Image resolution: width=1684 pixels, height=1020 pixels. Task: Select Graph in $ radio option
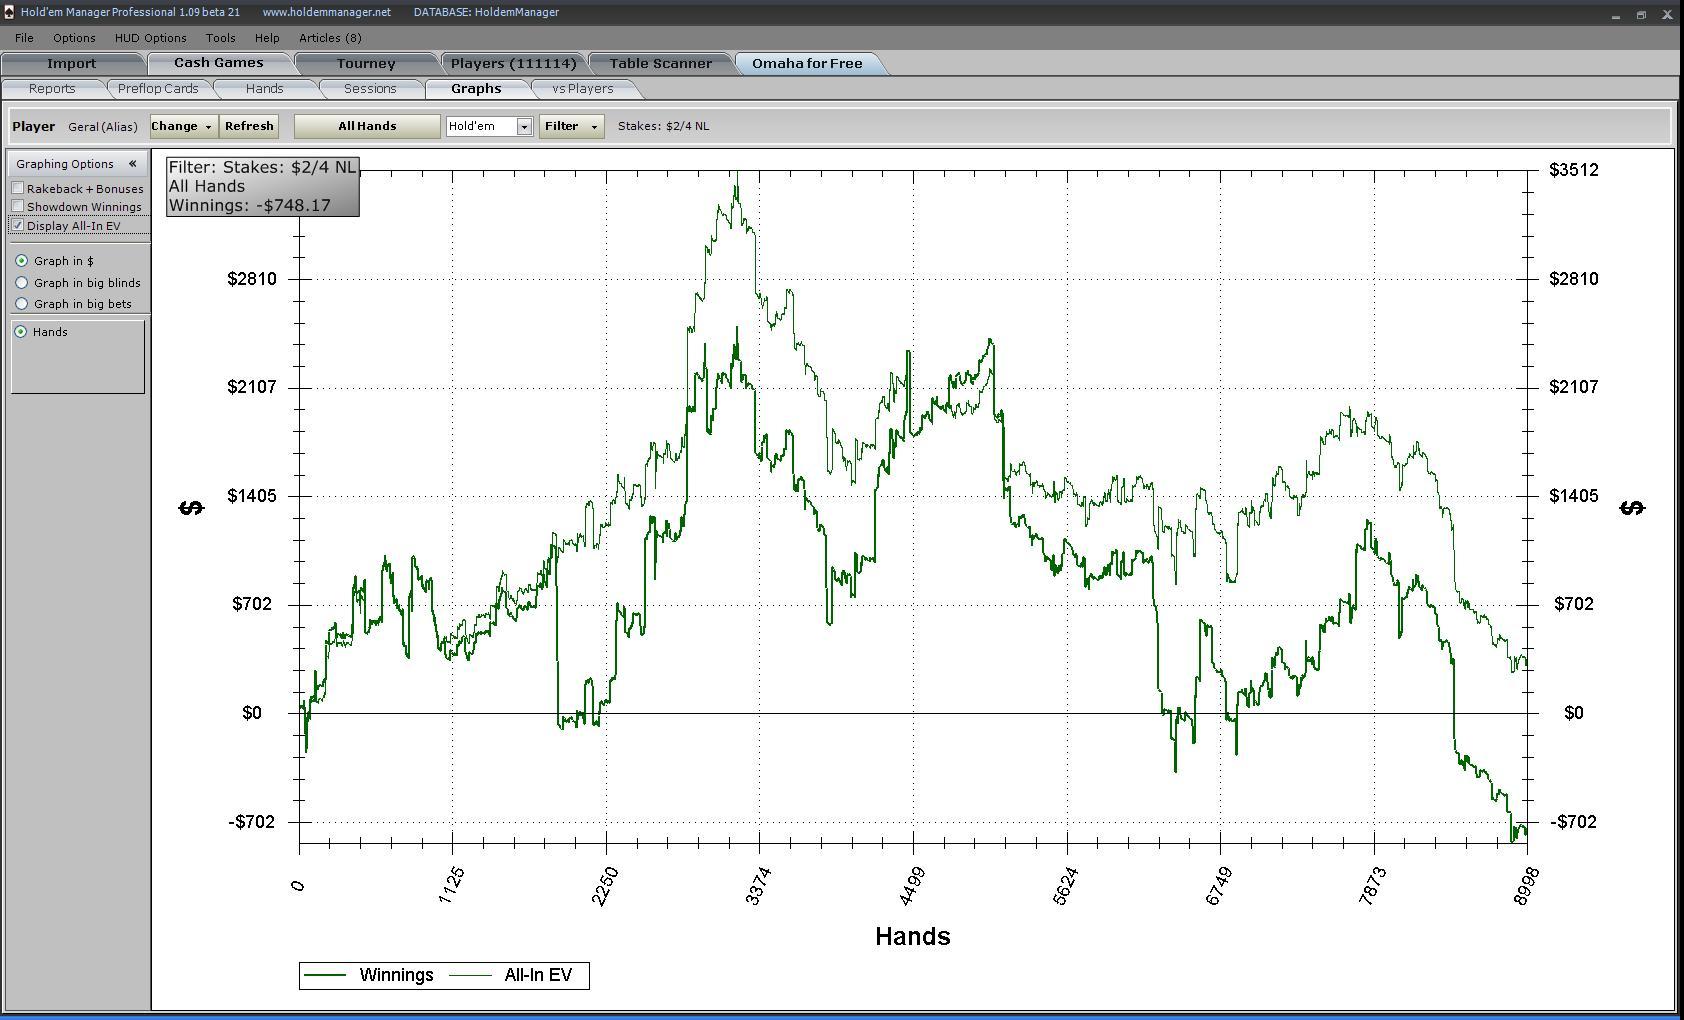tap(21, 261)
